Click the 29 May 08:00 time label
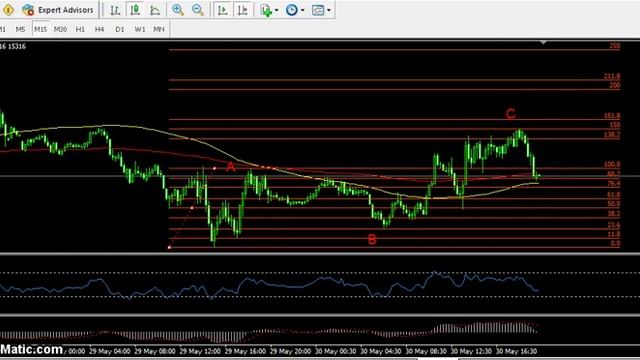The height and width of the screenshot is (360, 640). [x=155, y=351]
